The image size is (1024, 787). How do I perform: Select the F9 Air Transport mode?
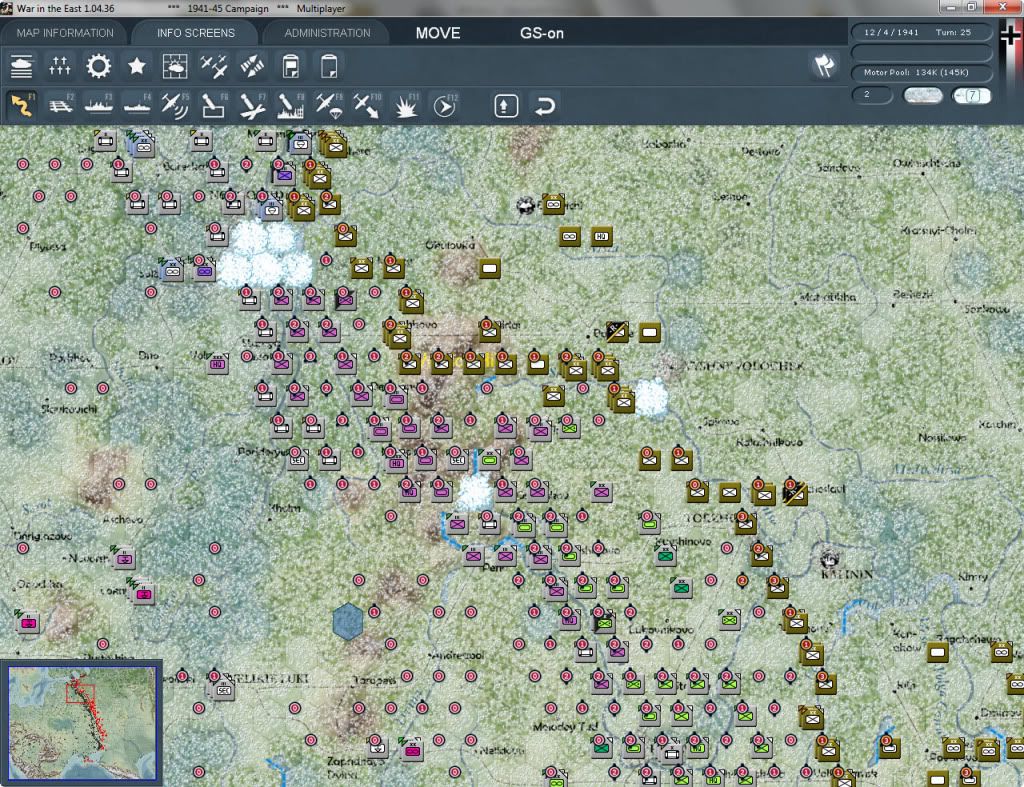click(328, 105)
